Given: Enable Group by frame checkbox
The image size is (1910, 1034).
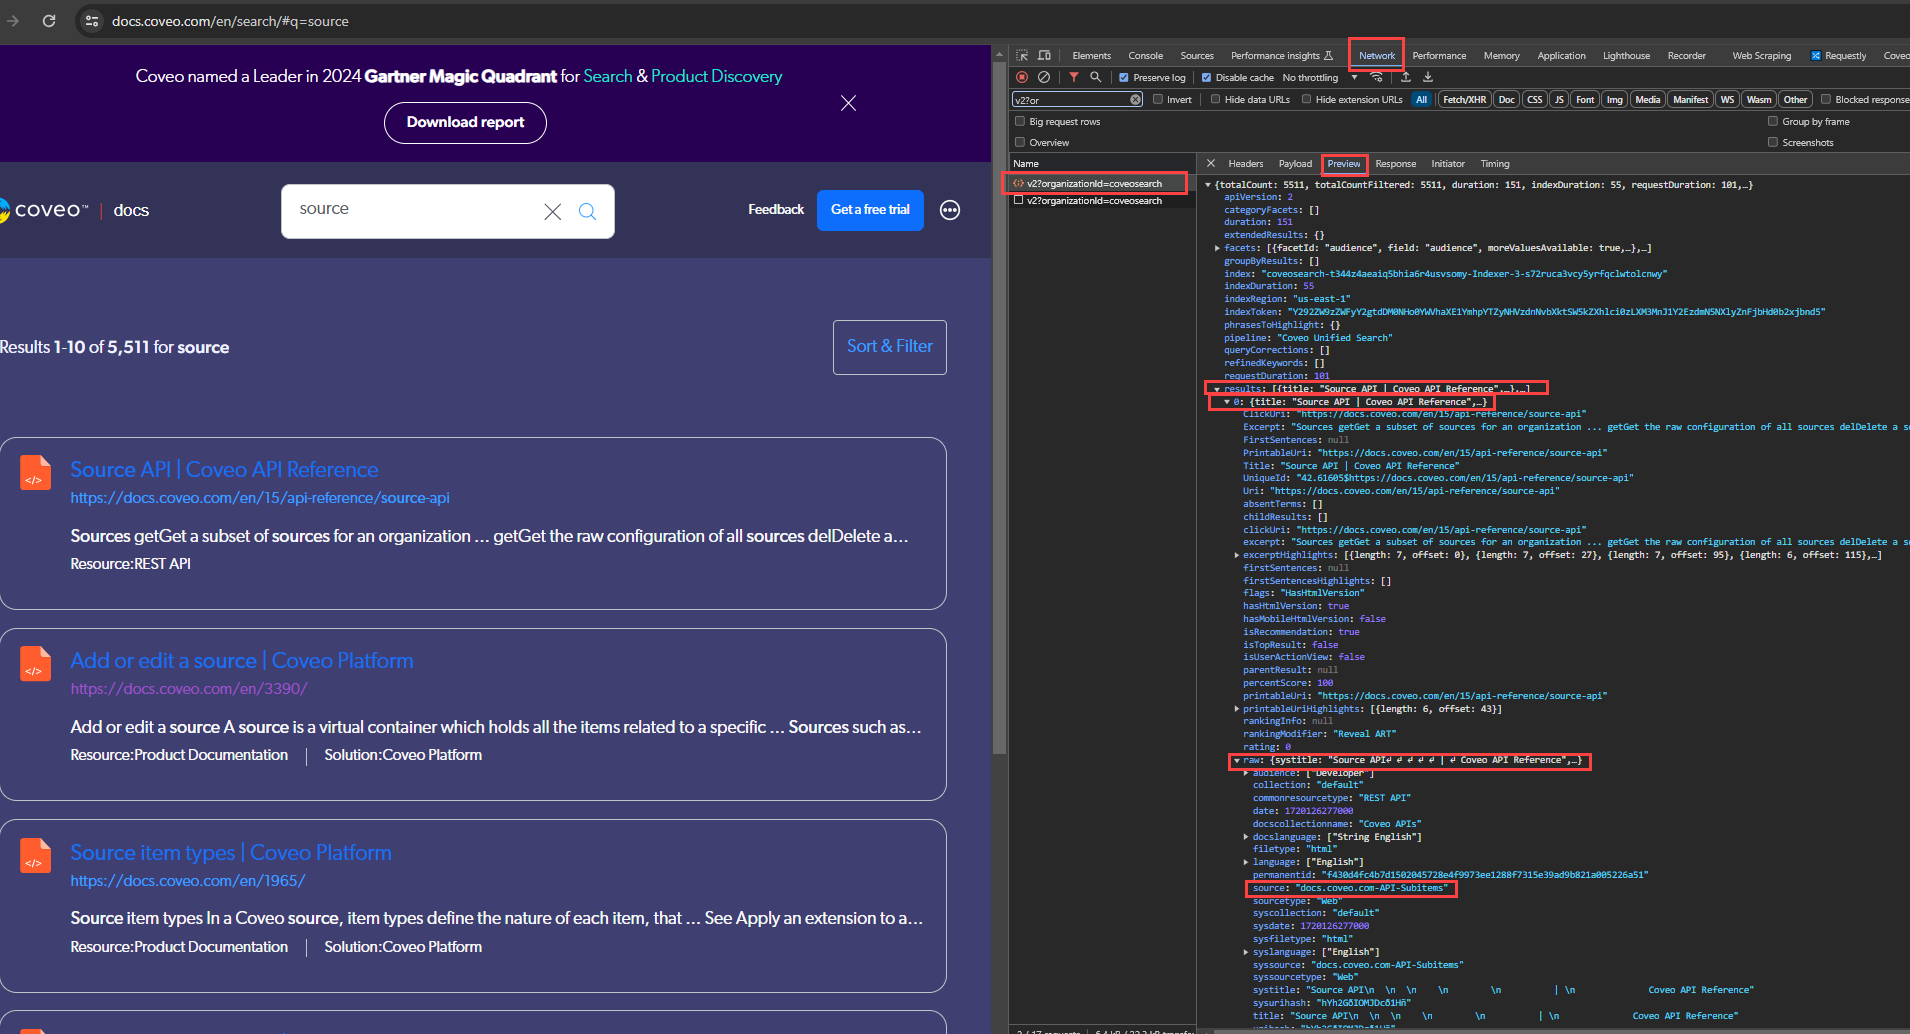Looking at the screenshot, I should point(1773,121).
